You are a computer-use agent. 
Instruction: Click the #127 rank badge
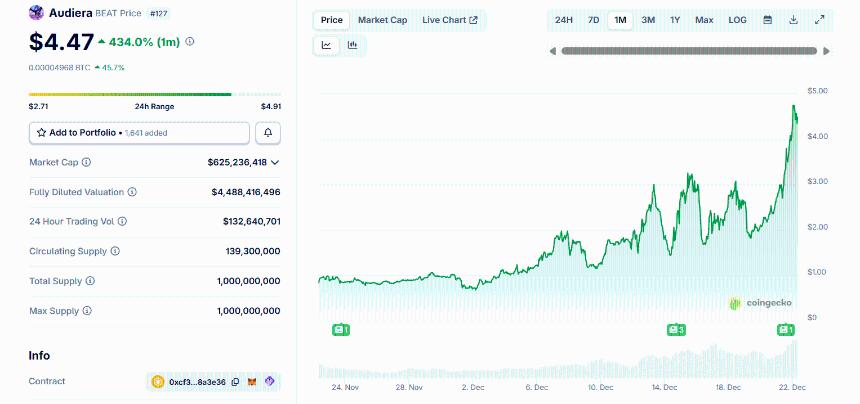[x=159, y=13]
